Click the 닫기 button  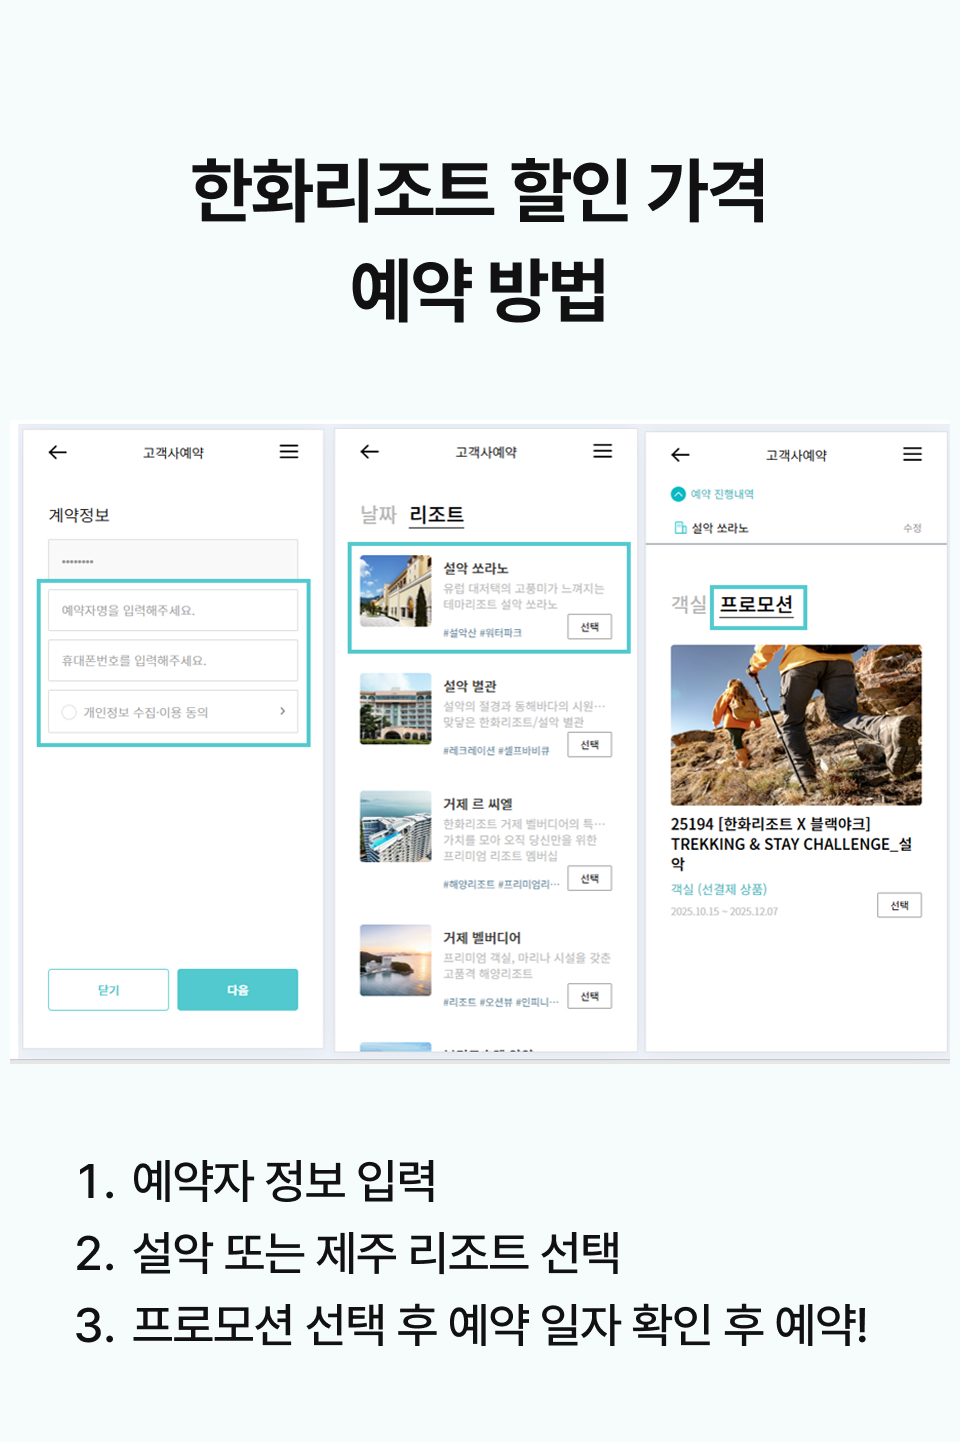click(x=108, y=990)
